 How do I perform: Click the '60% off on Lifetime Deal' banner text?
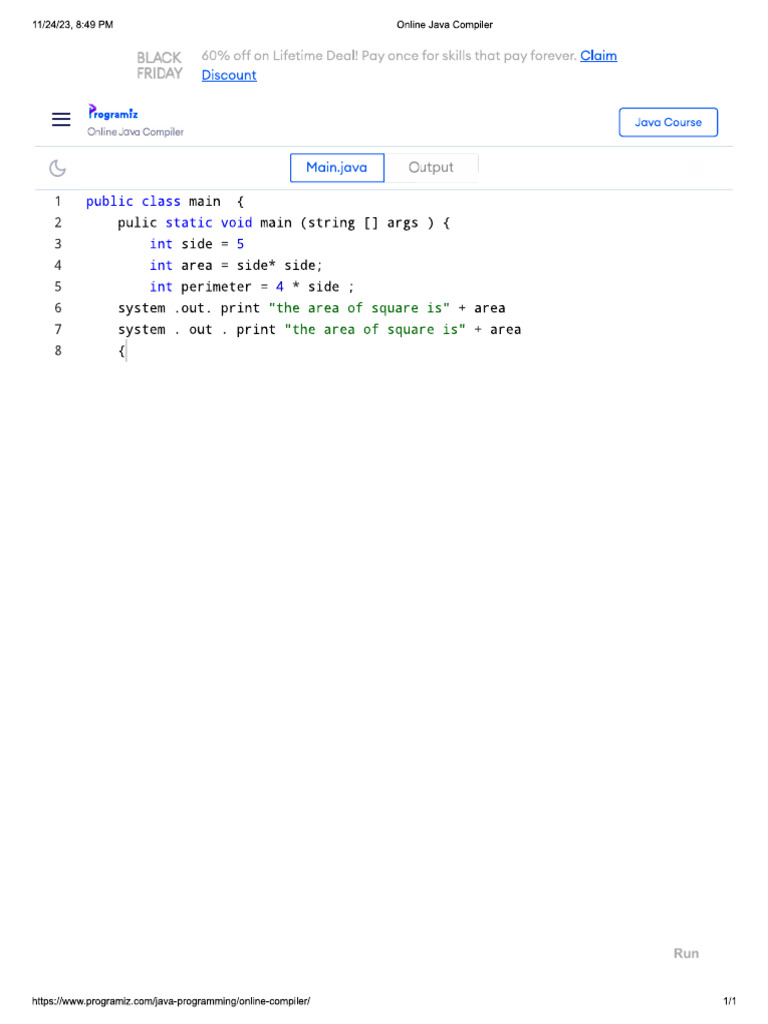389,56
